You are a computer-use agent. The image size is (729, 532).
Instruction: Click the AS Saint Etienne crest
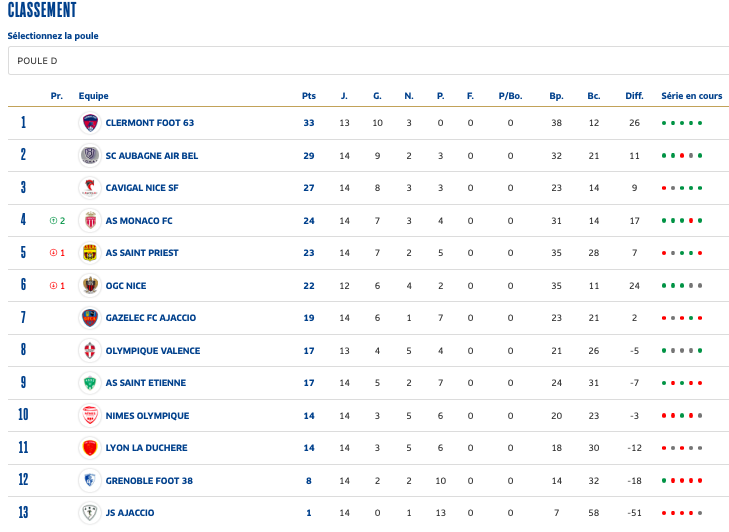(x=90, y=383)
